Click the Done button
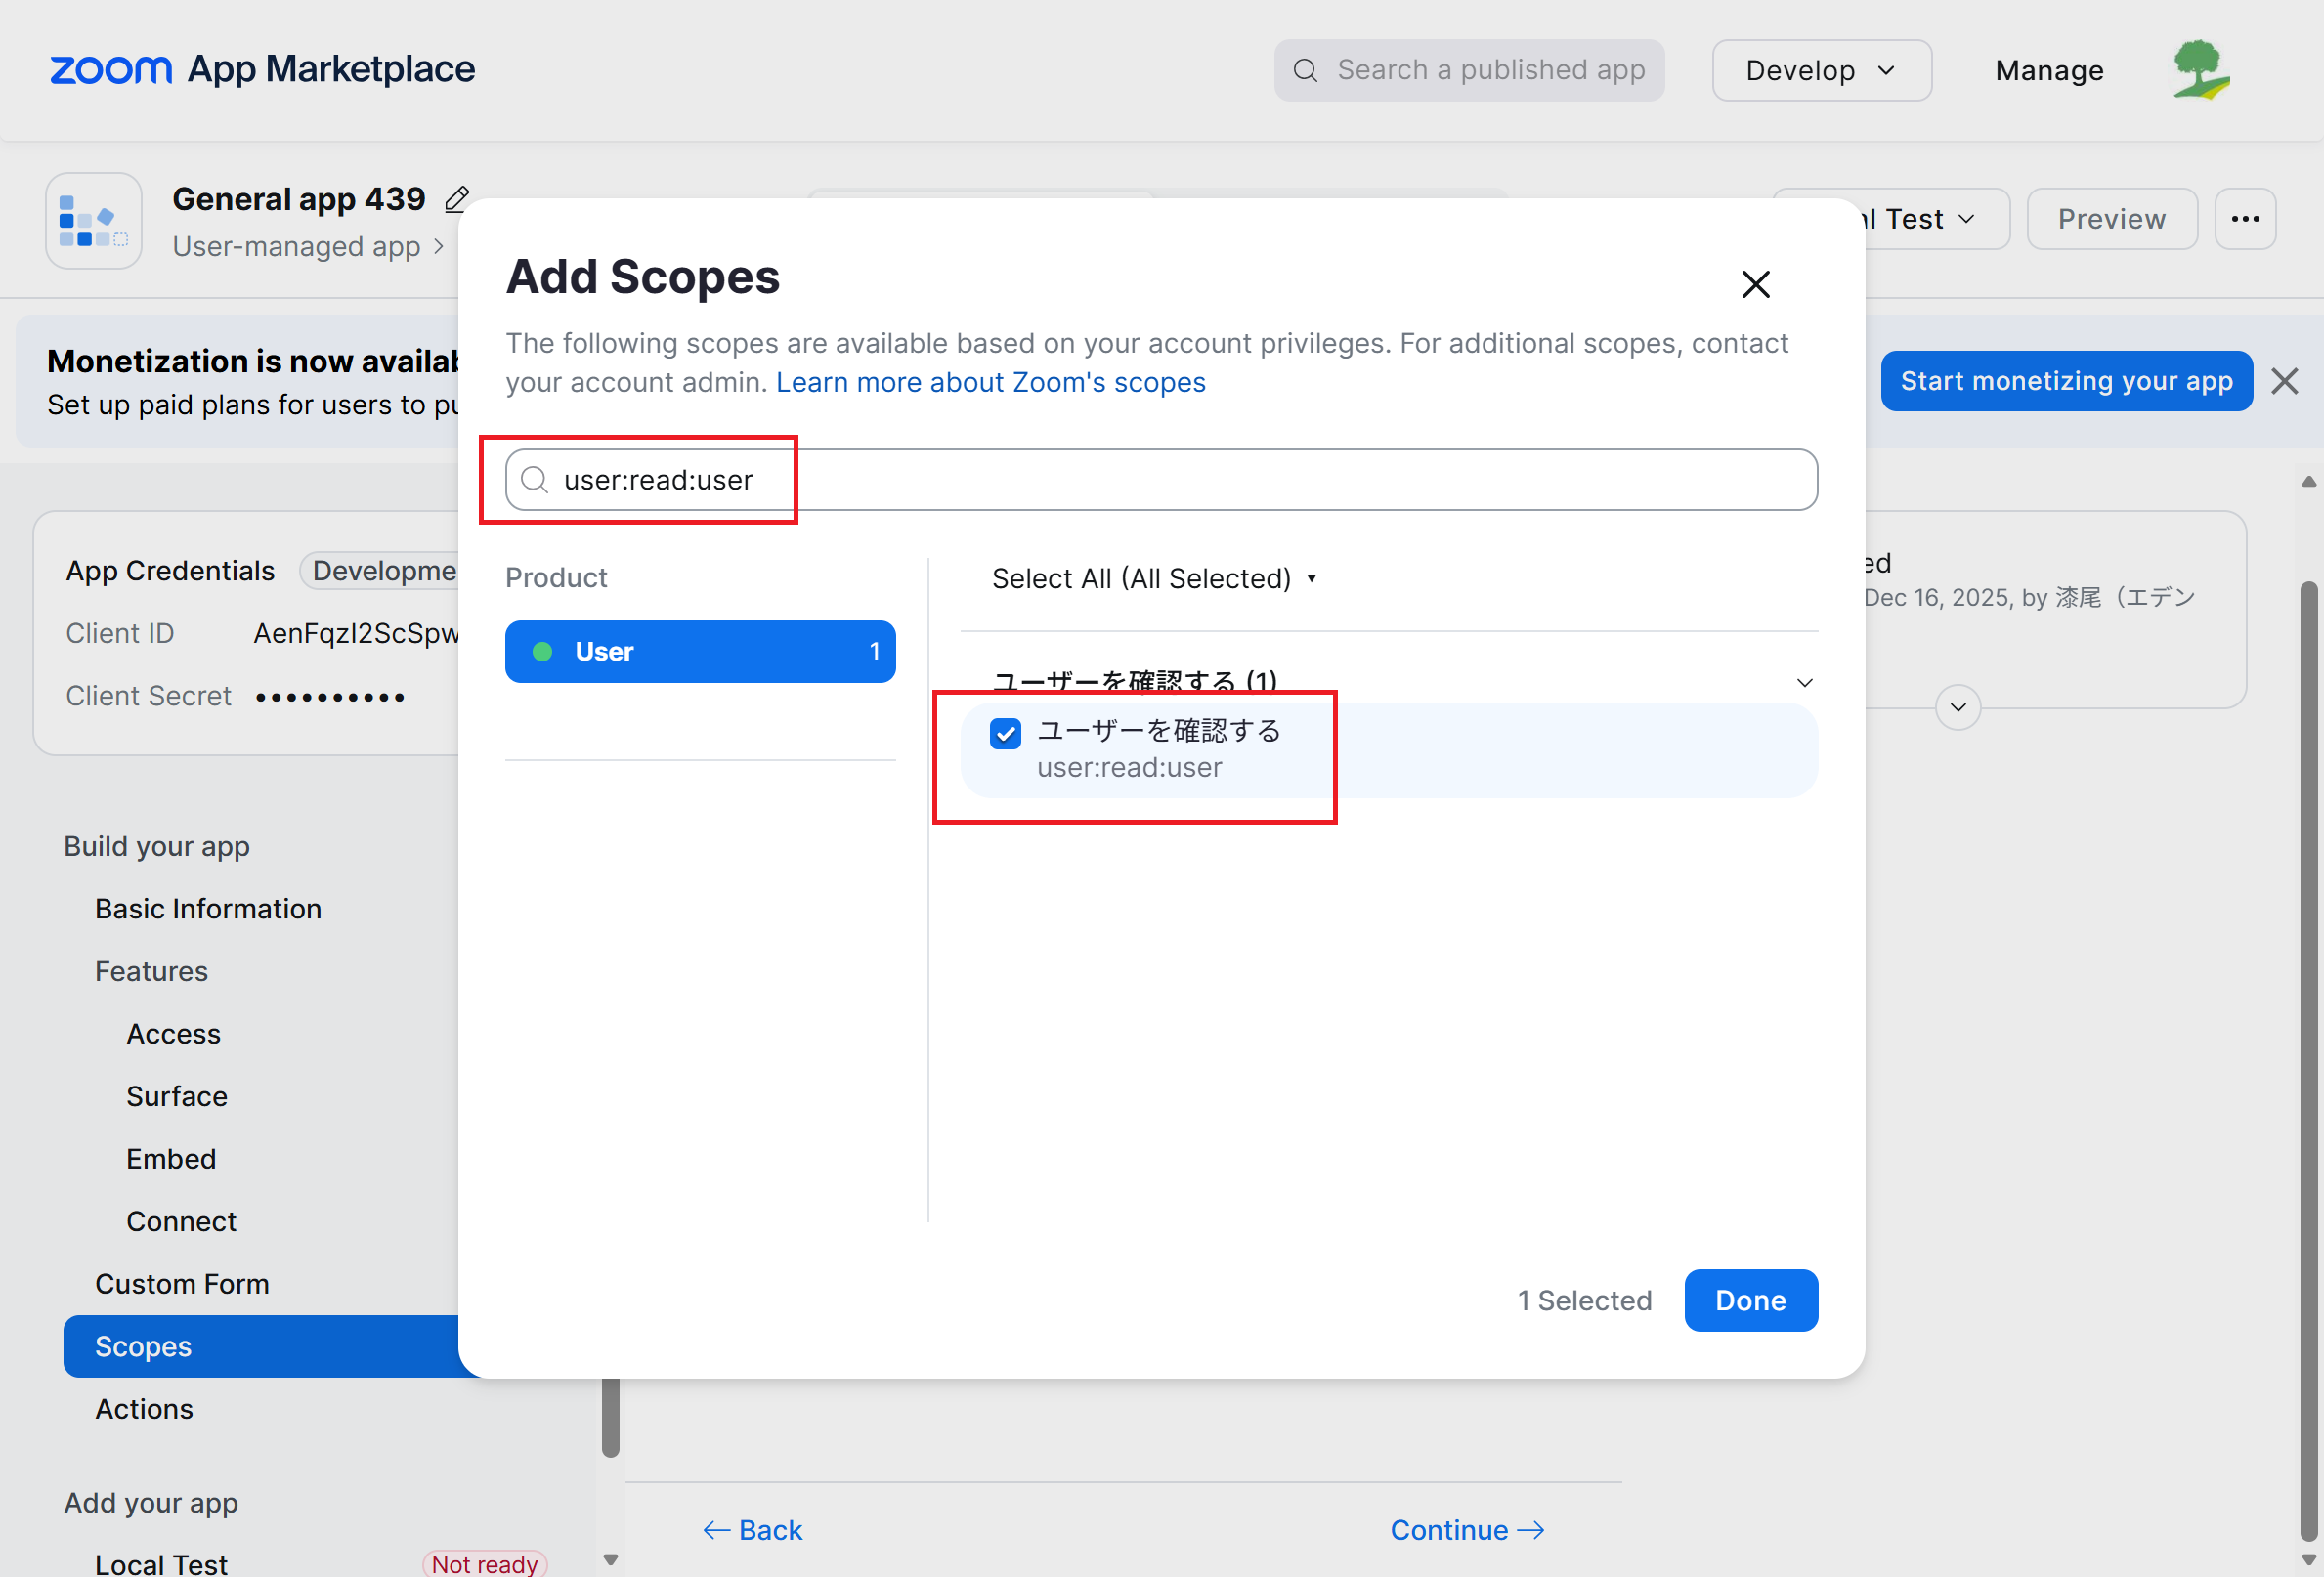Screen dimensions: 2324x1577 click(1750, 1300)
